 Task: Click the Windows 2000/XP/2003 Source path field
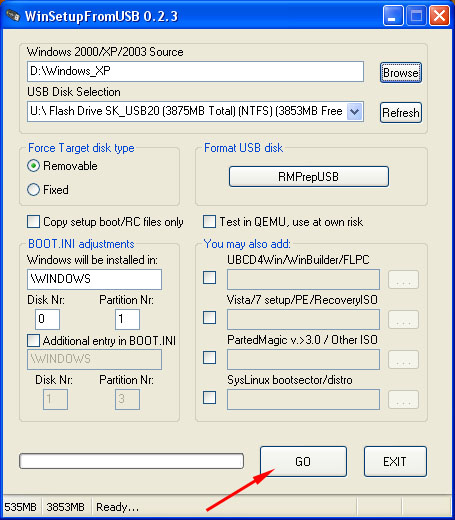point(195,71)
